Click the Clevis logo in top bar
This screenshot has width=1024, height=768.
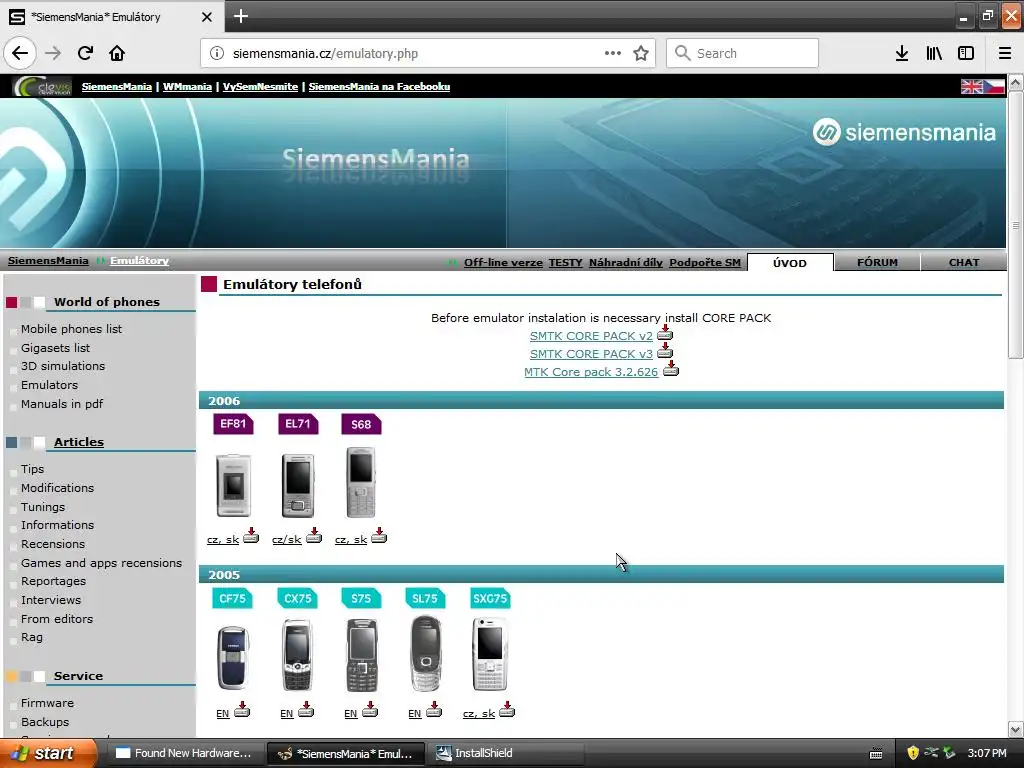[x=42, y=87]
